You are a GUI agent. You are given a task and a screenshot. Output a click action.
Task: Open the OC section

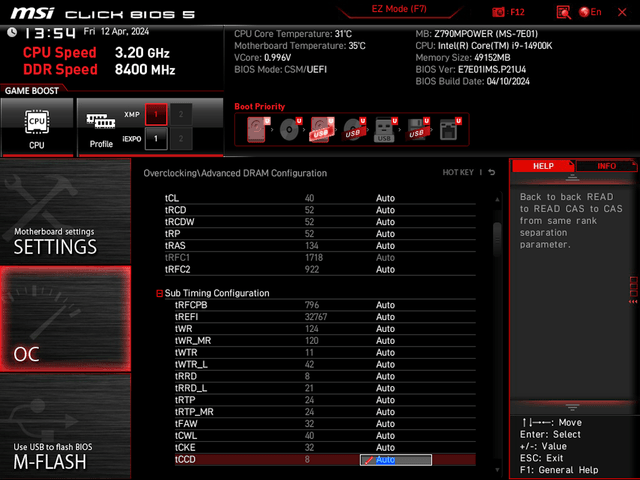65,319
